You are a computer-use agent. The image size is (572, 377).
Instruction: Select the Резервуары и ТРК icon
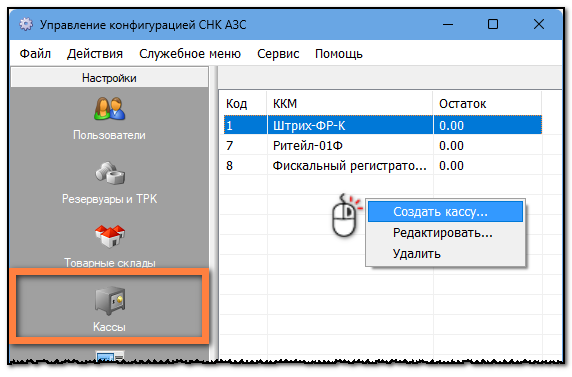tap(109, 173)
